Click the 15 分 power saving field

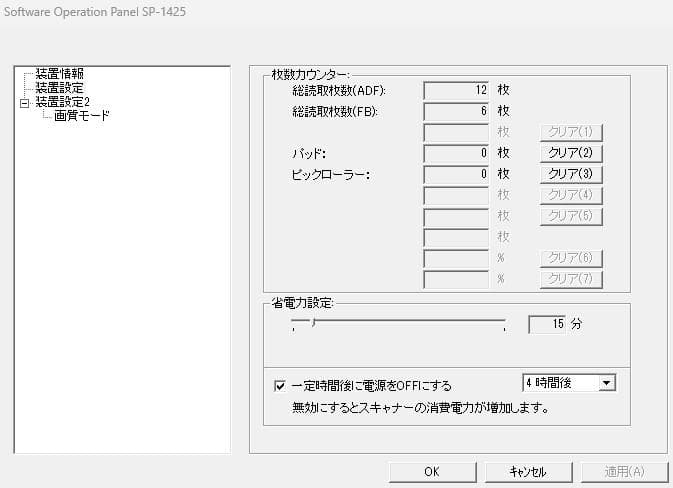546,325
